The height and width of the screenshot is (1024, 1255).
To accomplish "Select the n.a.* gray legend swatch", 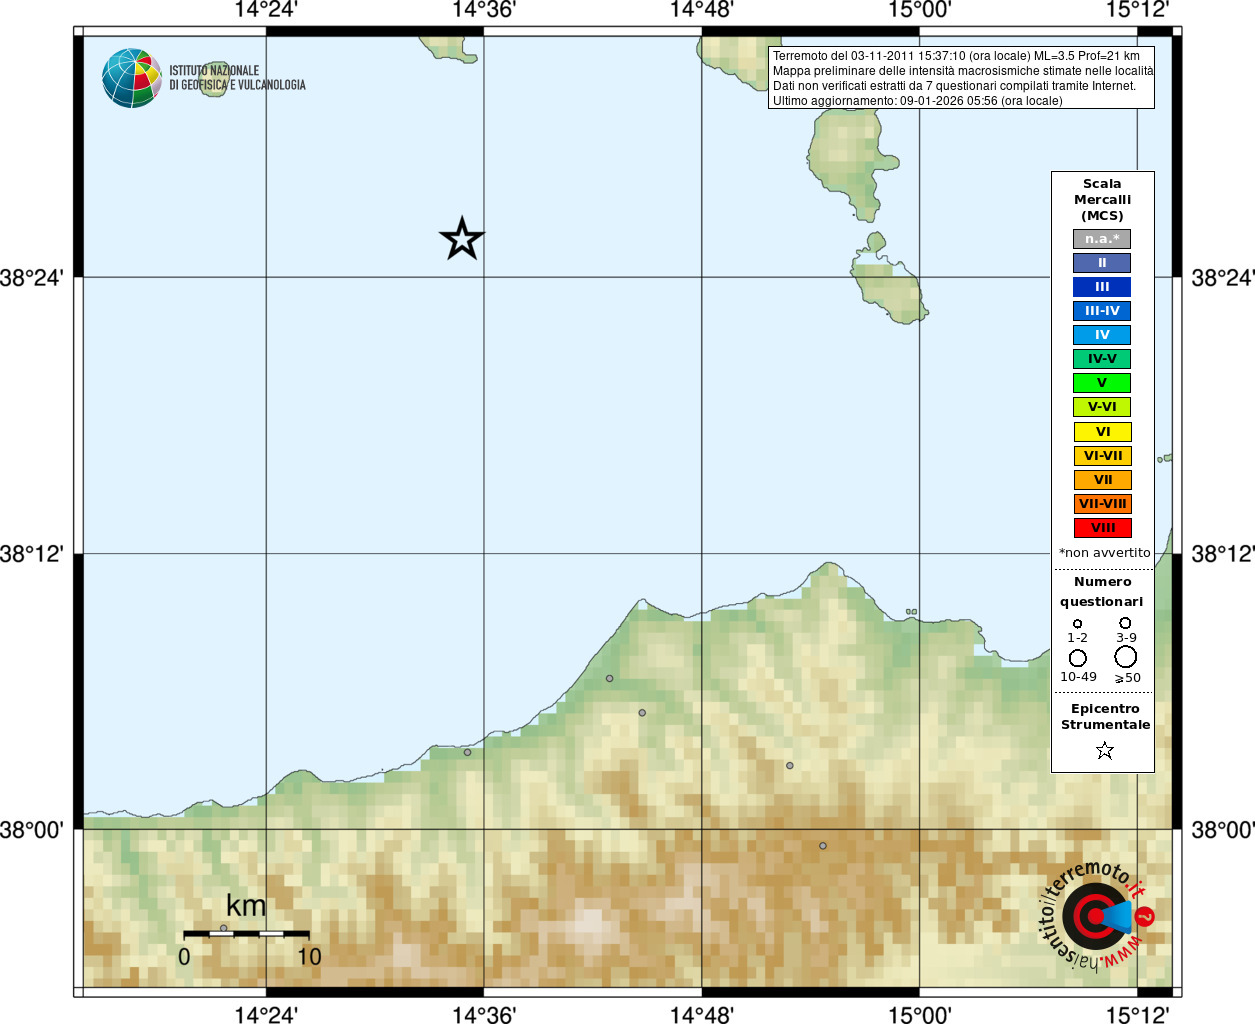I will point(1102,239).
